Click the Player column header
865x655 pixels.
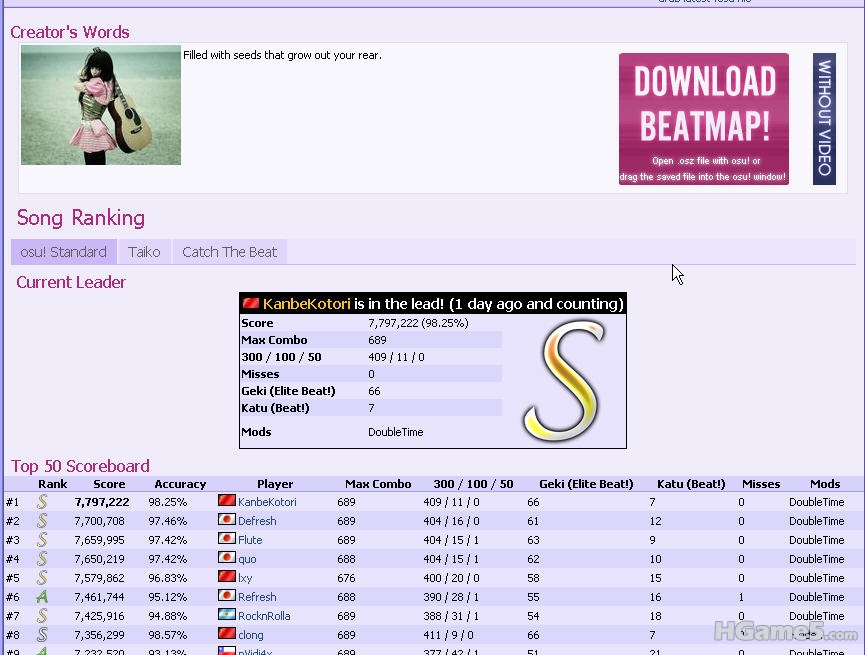[275, 484]
